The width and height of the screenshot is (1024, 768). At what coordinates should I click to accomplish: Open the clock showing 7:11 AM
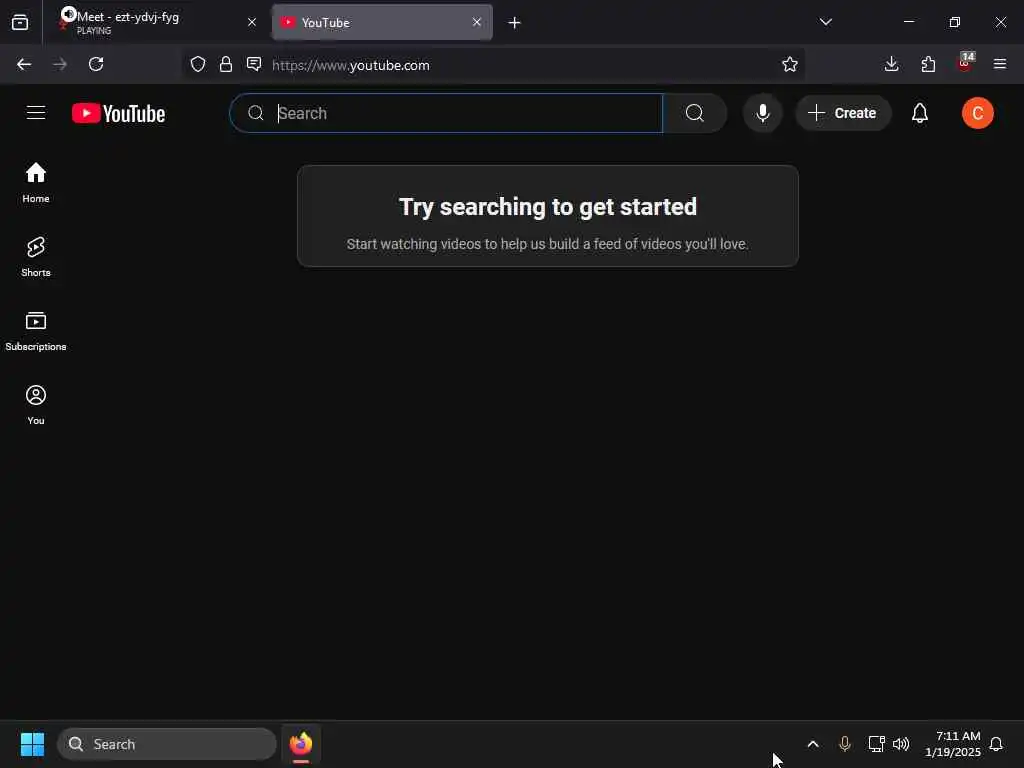tap(953, 744)
